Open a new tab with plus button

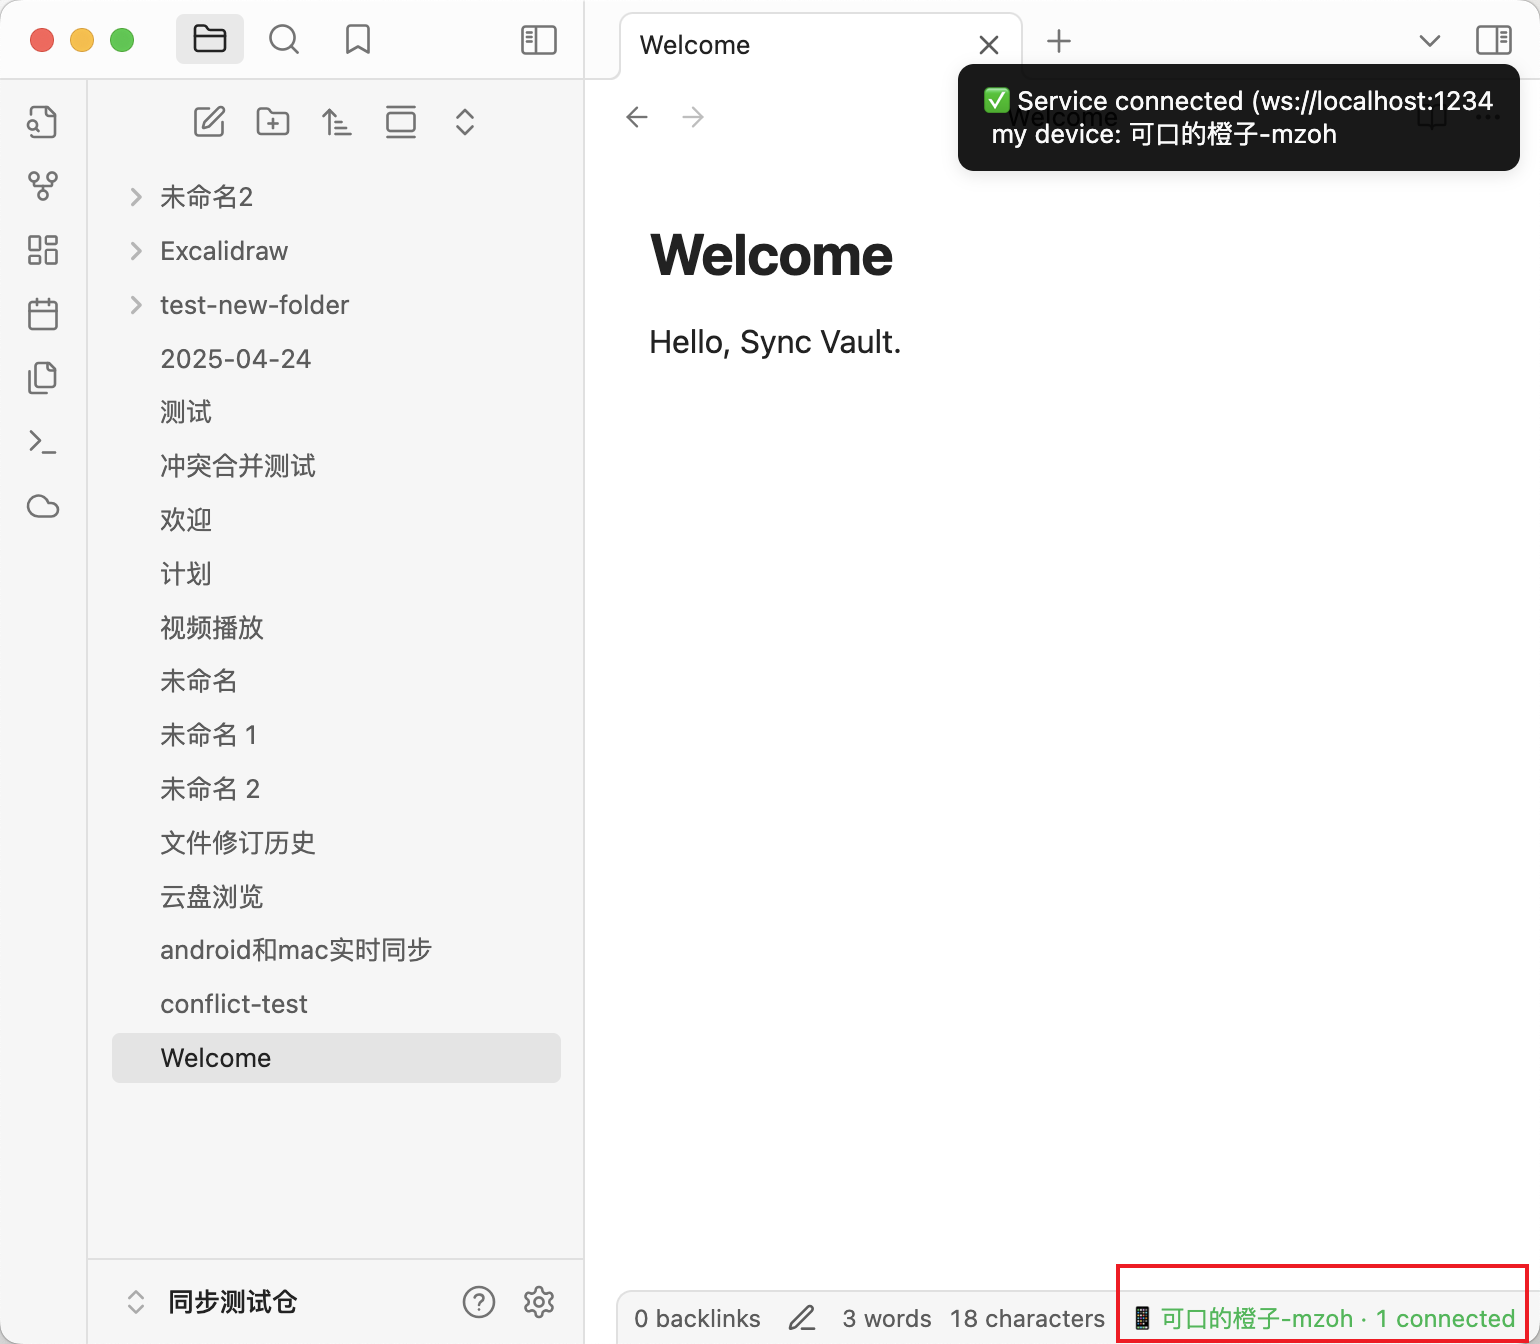1059,41
